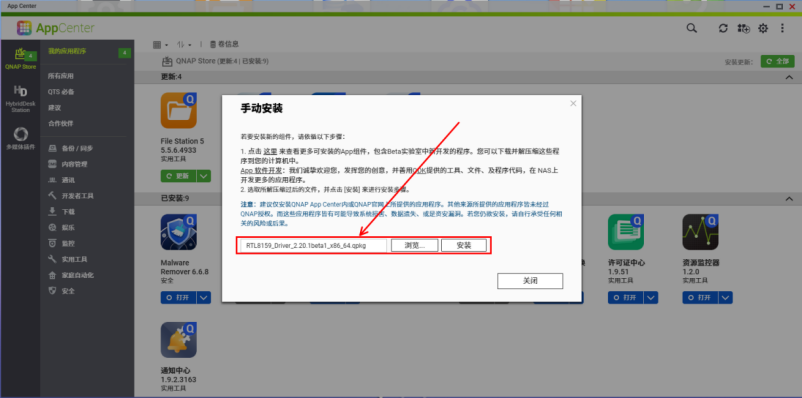The height and width of the screenshot is (398, 802).
Task: Select 合作伙伴 in the sidebar
Action: (61, 124)
